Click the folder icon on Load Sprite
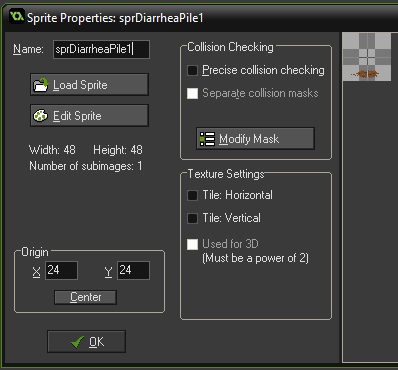Viewport: 398px width, 370px height. tap(41, 85)
